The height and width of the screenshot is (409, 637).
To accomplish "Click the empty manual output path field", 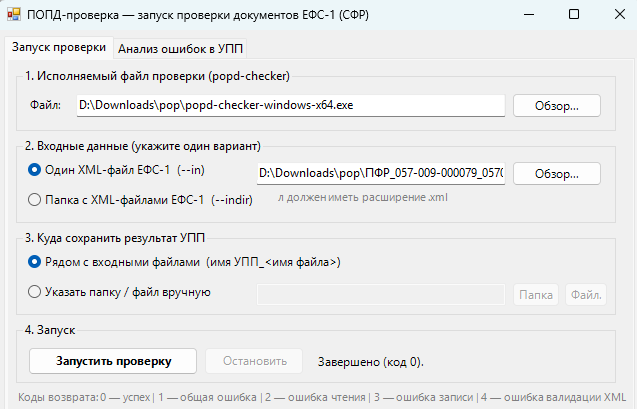I will click(x=381, y=295).
